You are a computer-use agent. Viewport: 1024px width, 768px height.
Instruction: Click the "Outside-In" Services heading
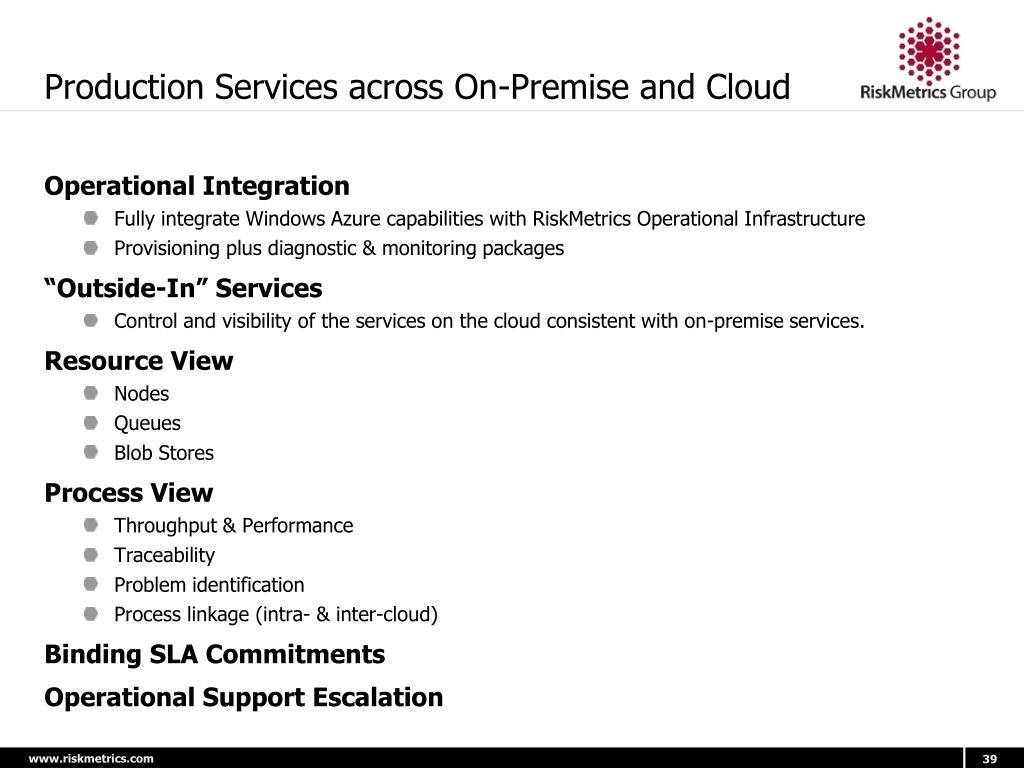tap(183, 288)
